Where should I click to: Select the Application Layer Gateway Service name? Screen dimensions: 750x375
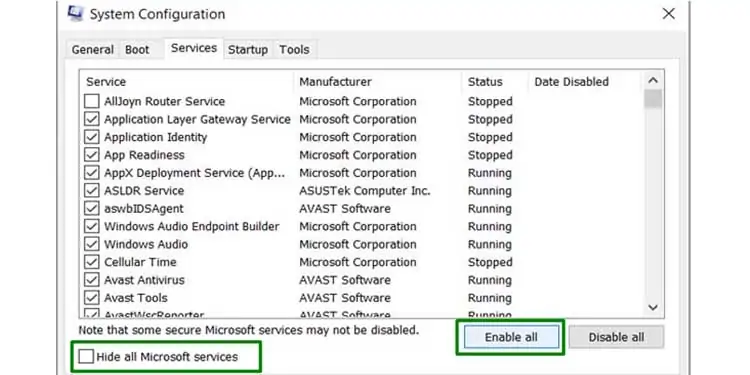coord(198,119)
